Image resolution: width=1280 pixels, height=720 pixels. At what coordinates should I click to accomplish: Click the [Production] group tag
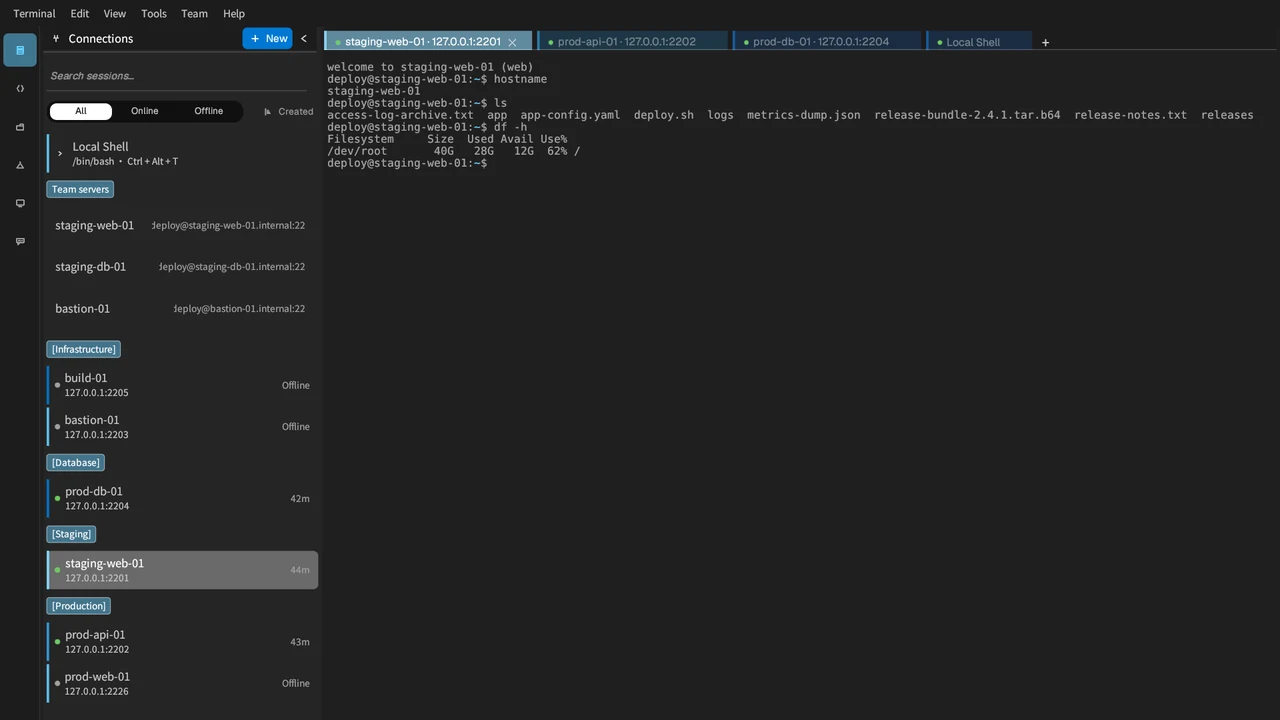point(78,606)
